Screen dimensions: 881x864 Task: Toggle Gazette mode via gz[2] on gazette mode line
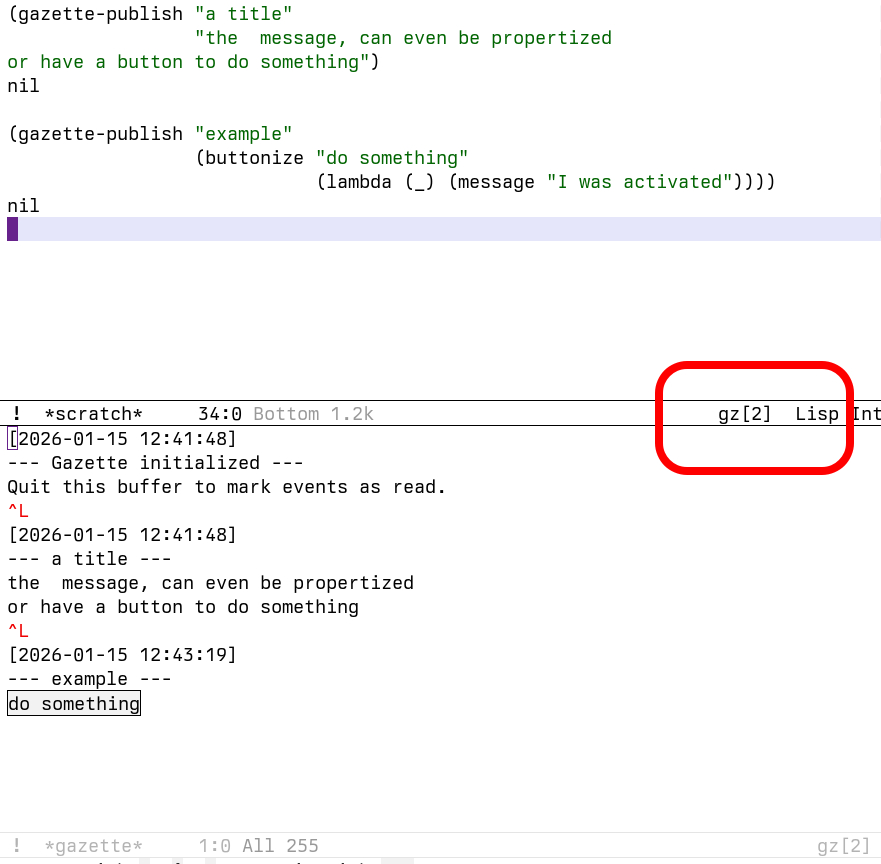tap(844, 845)
